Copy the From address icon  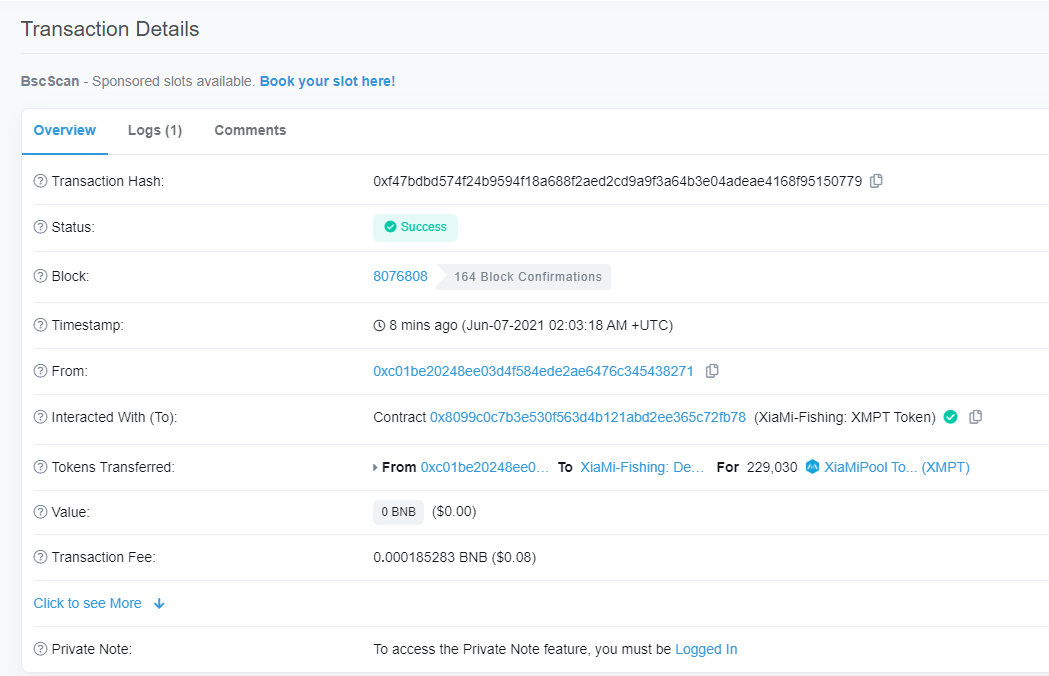click(x=712, y=371)
